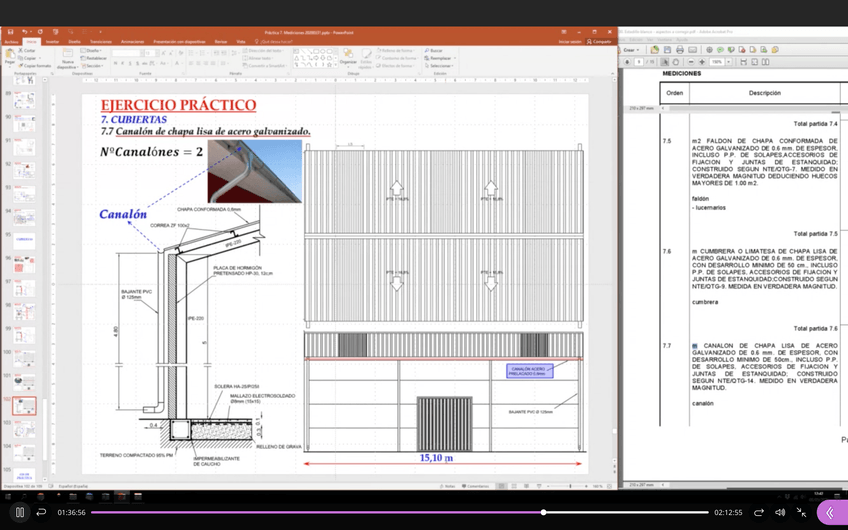Image resolution: width=848 pixels, height=530 pixels.
Task: Select the Acrobat hand pan tool
Action: pos(673,62)
